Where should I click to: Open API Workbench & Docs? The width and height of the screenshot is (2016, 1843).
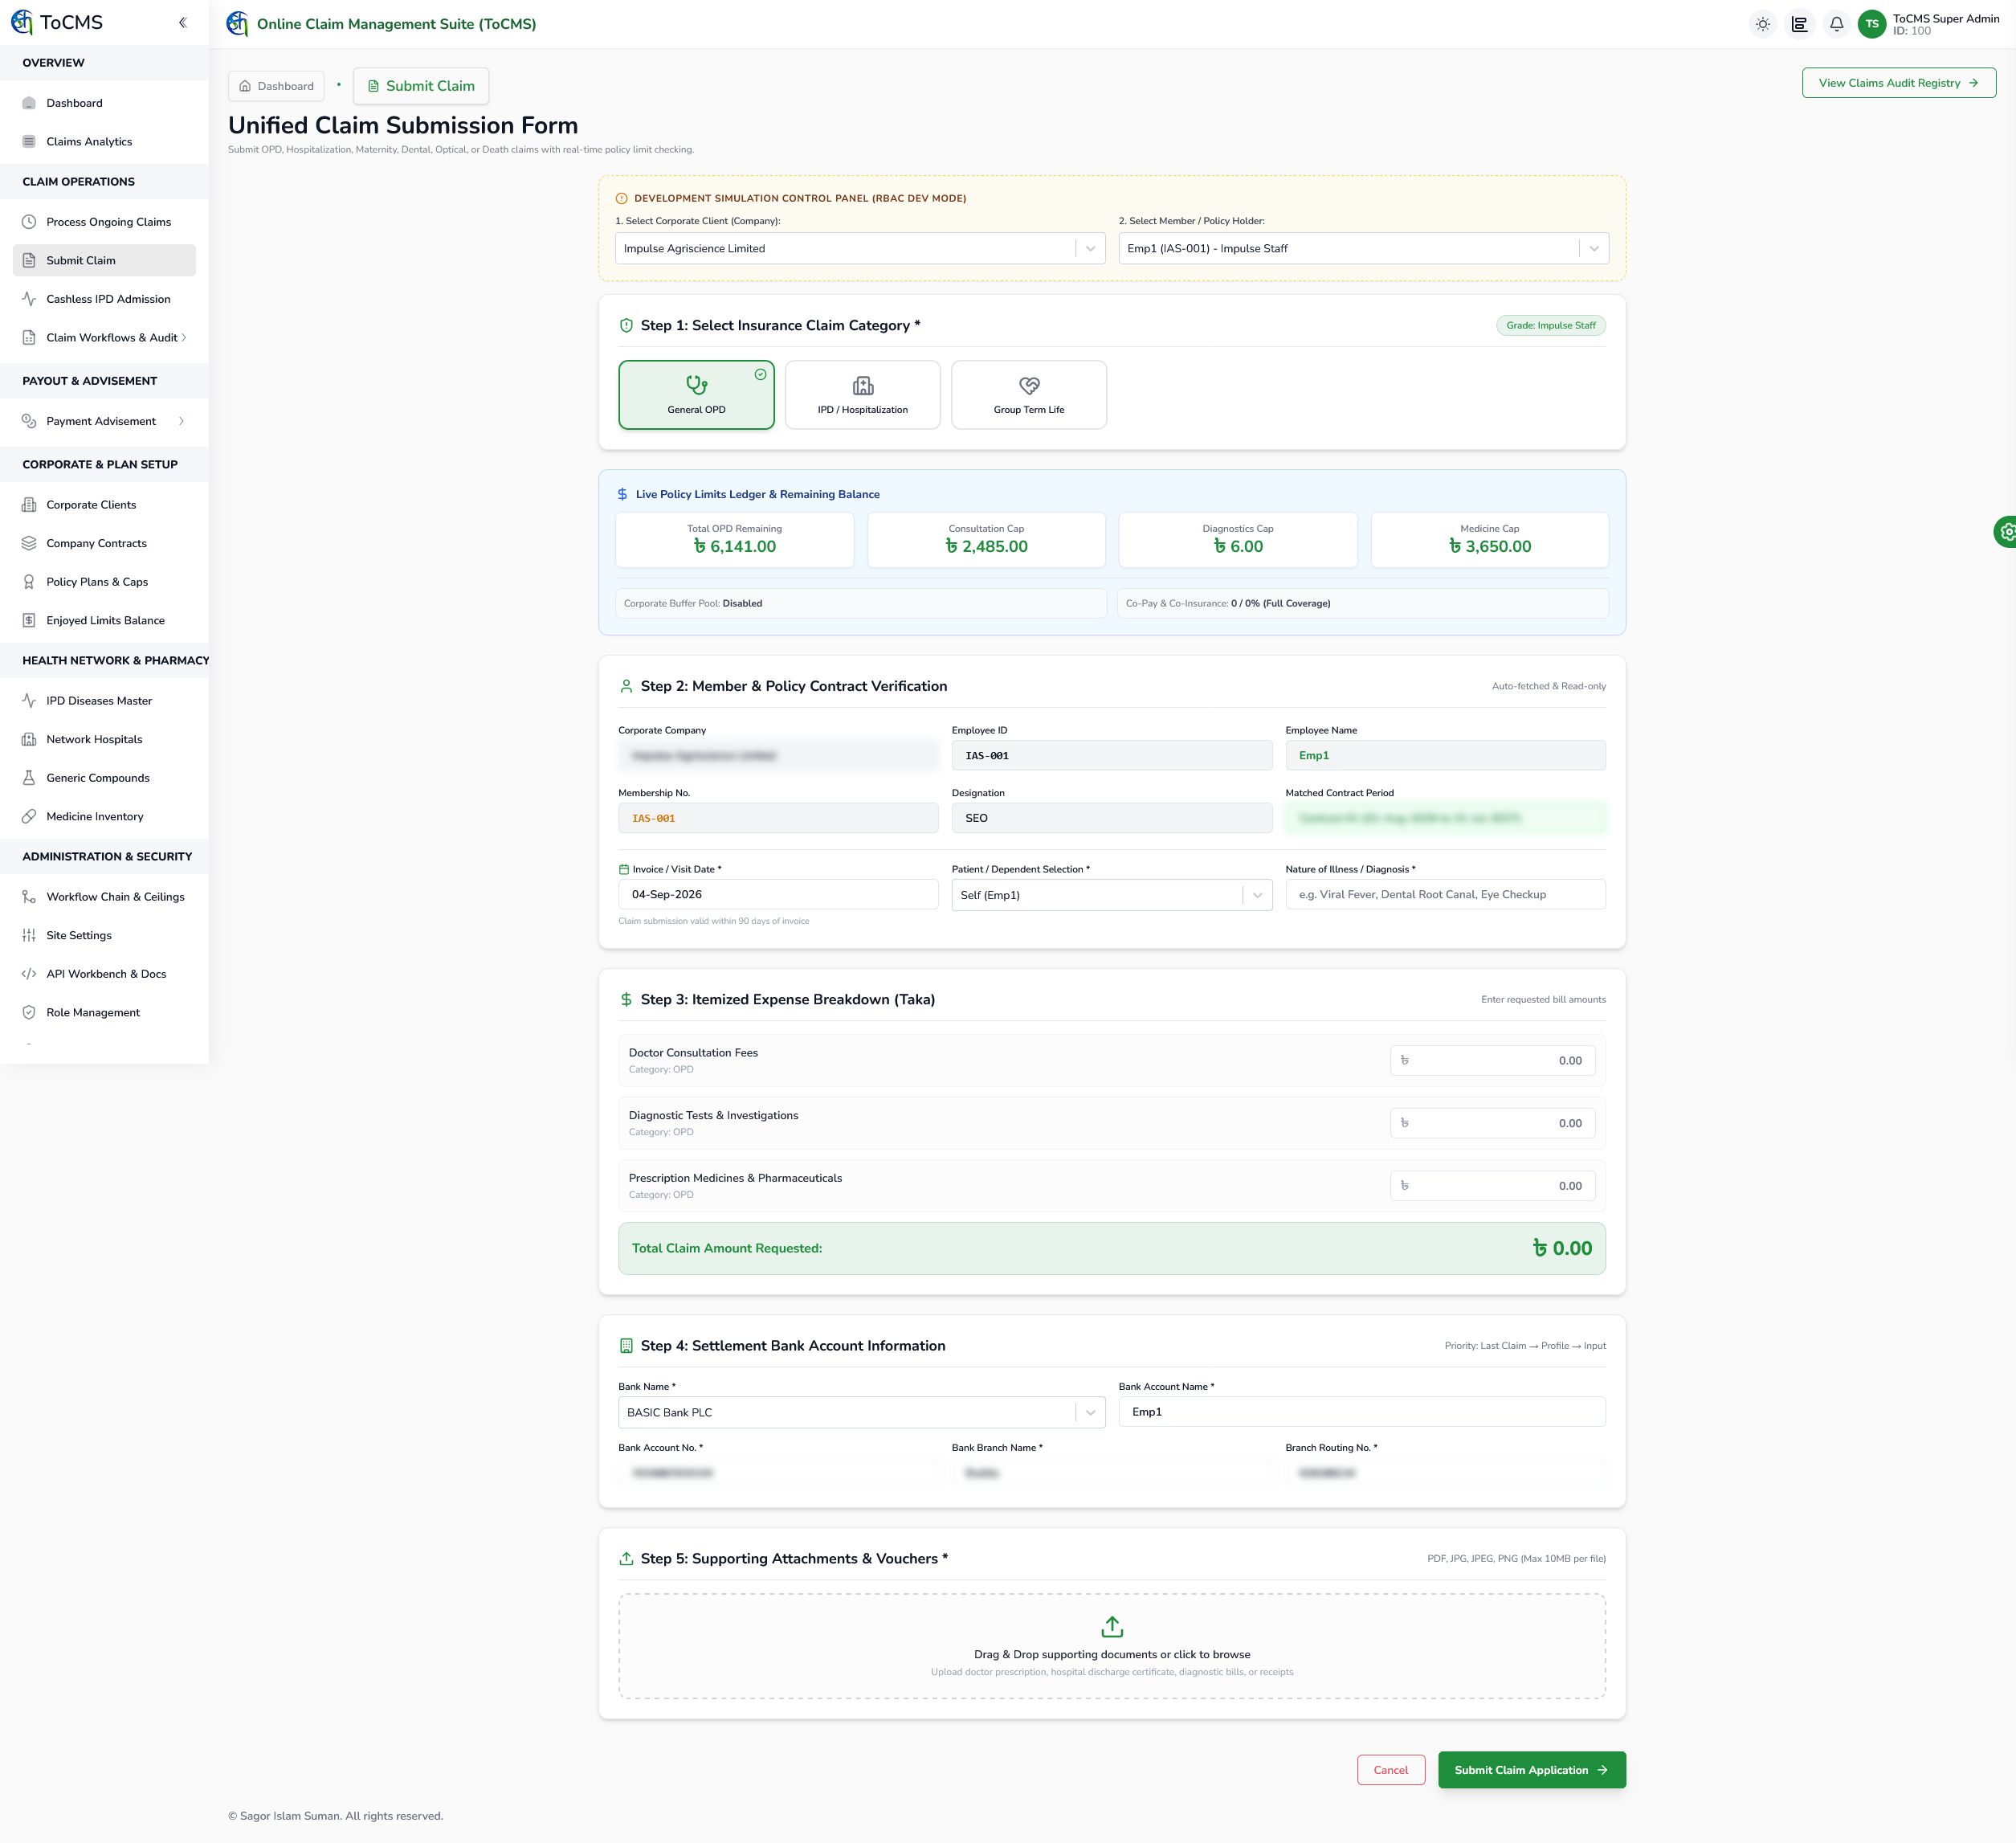[104, 974]
